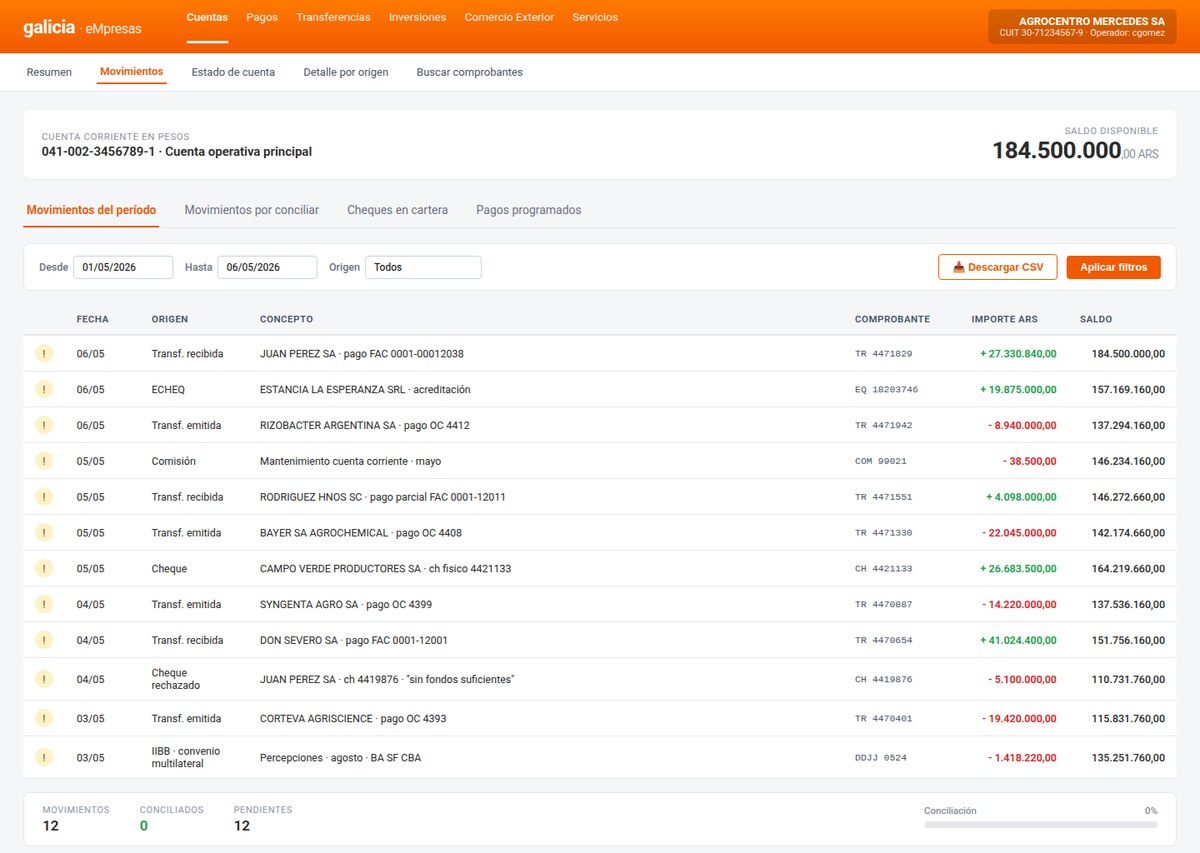Click pending icon on DON SEVERO SA row
The width and height of the screenshot is (1200, 853).
coord(43,640)
